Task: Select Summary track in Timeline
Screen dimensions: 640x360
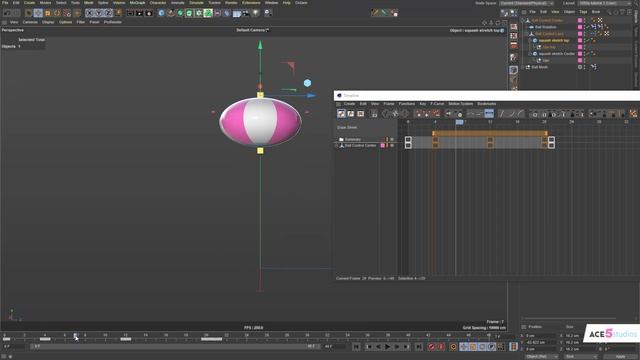Action: (353, 140)
